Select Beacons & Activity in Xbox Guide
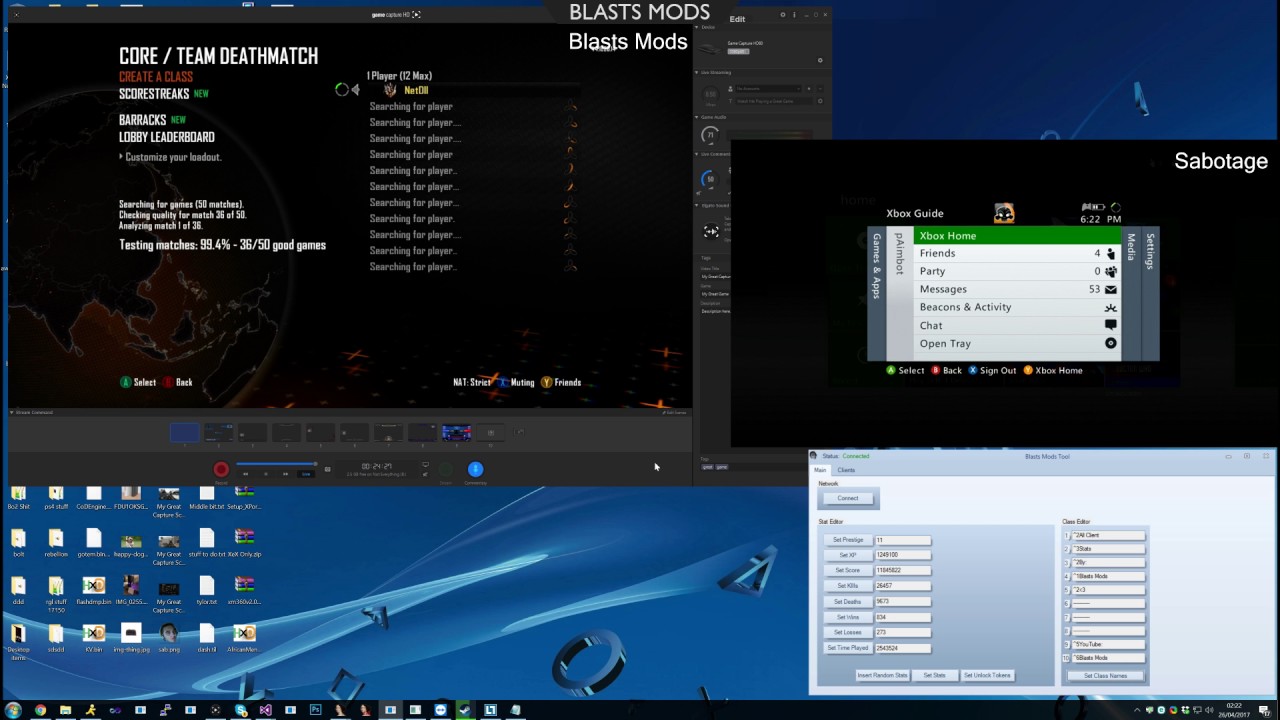The height and width of the screenshot is (720, 1280). 1016,308
